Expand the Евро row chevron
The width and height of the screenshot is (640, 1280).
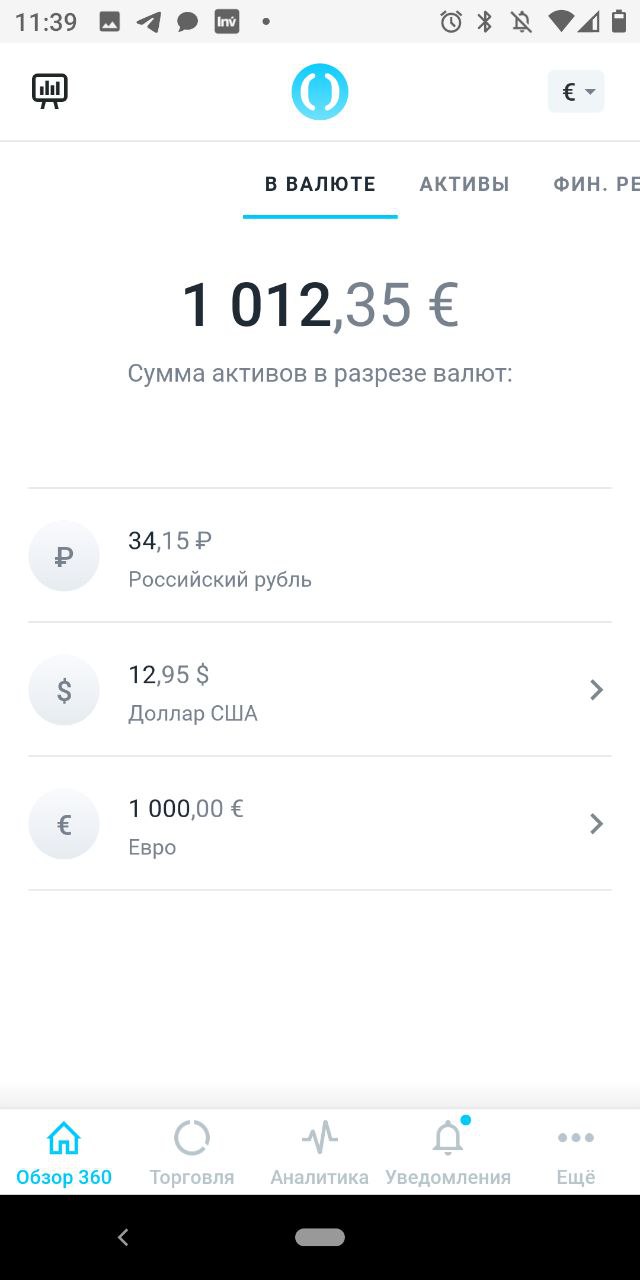[596, 824]
